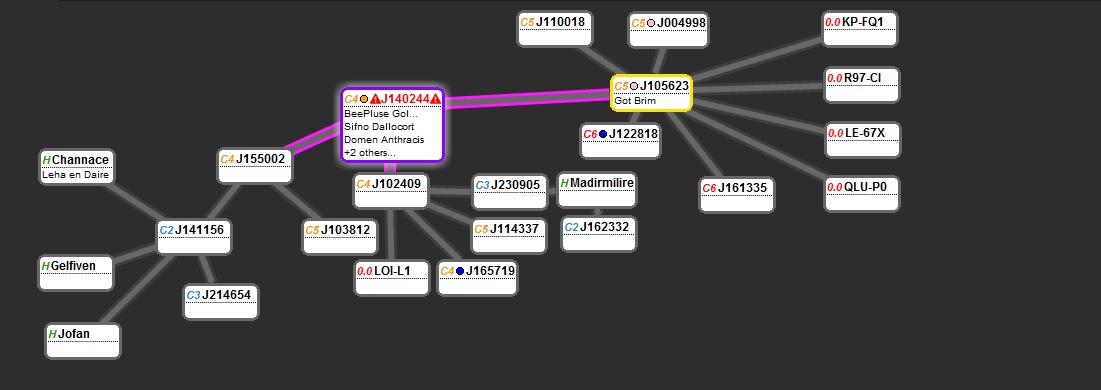Select the J155002 system node
Image resolution: width=1101 pixels, height=390 pixels.
255,167
